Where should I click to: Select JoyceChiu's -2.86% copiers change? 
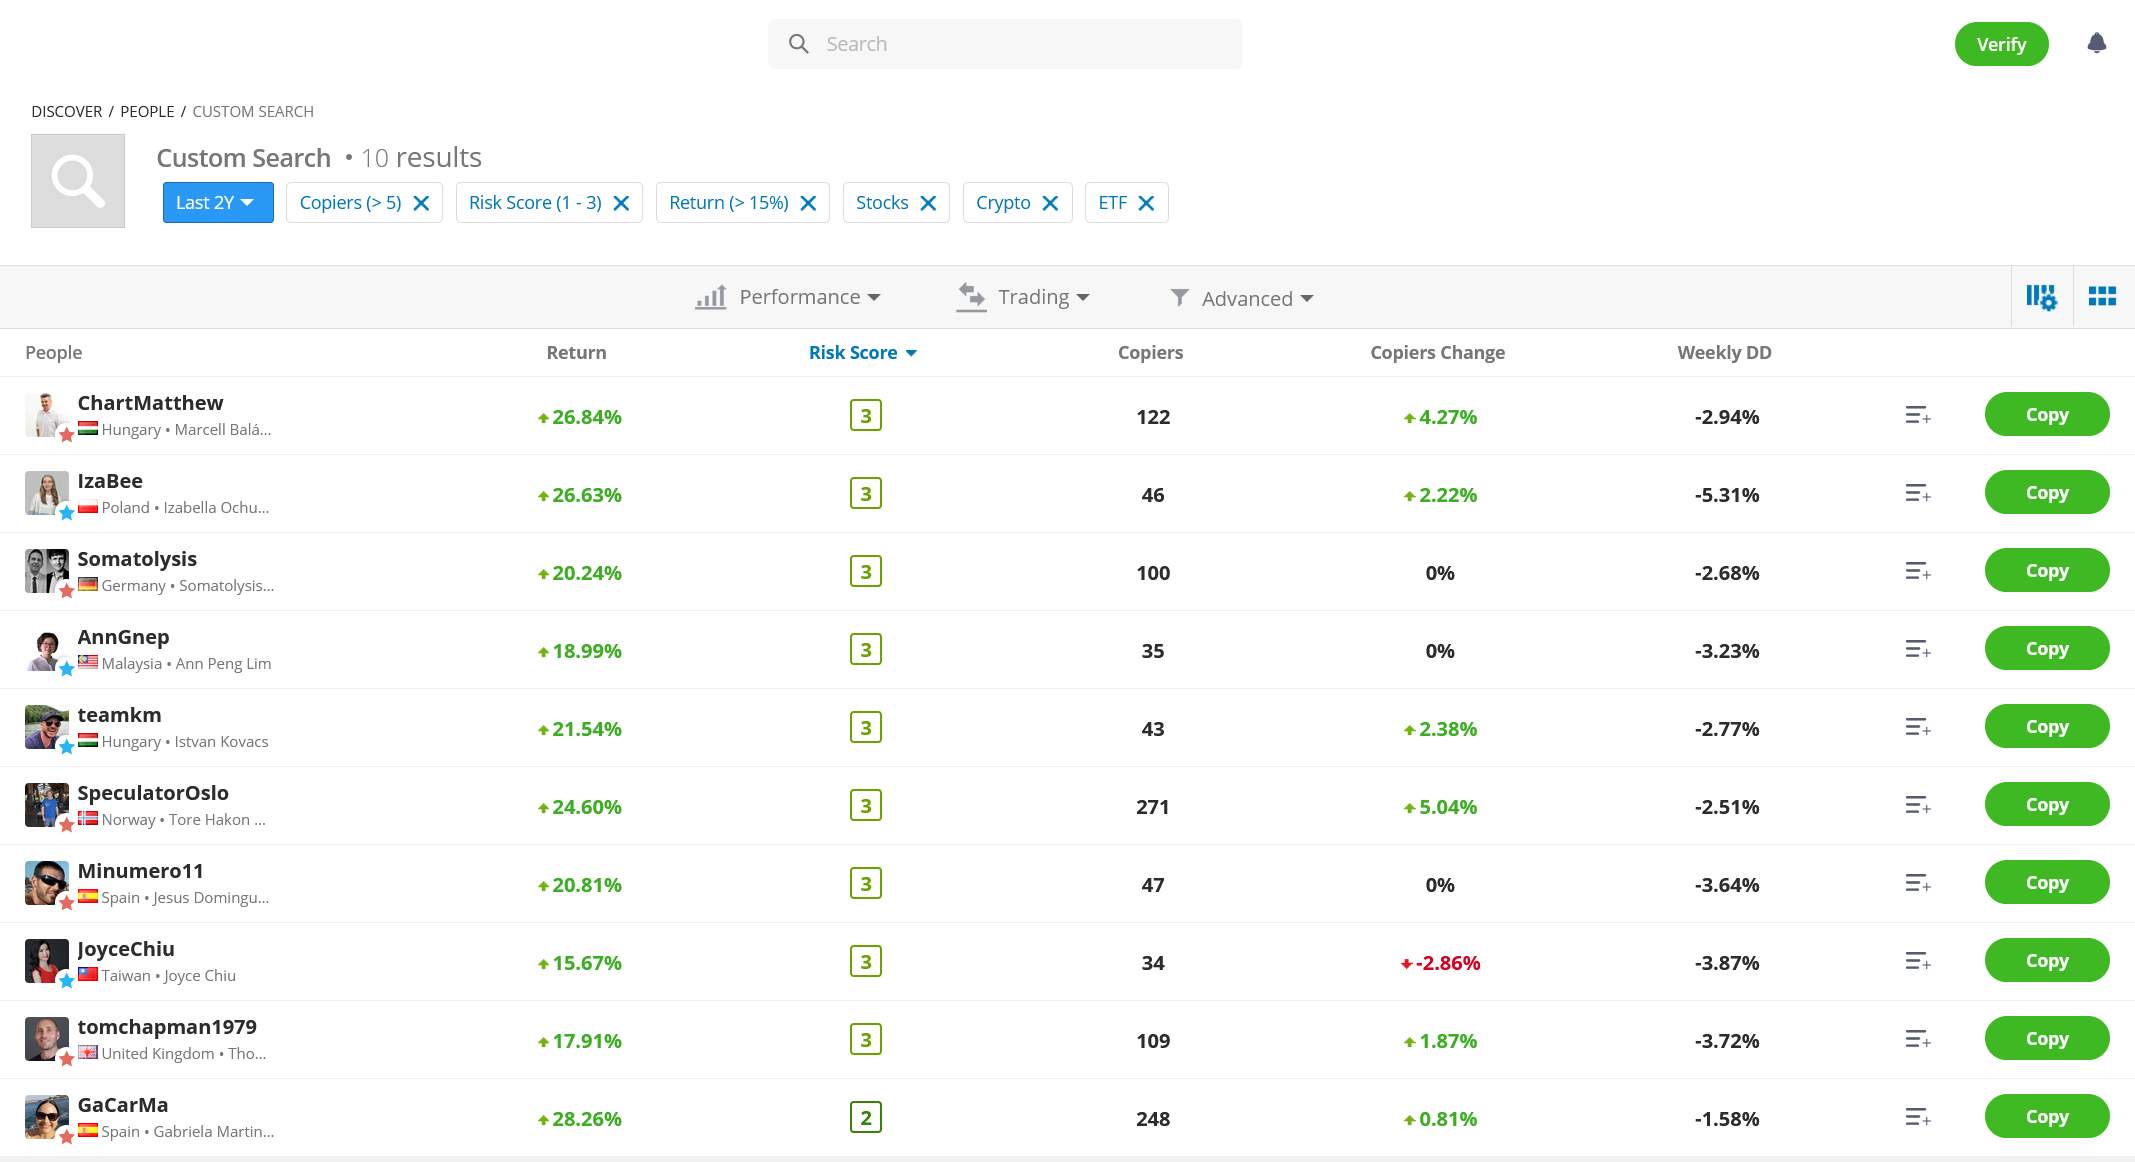click(1440, 963)
